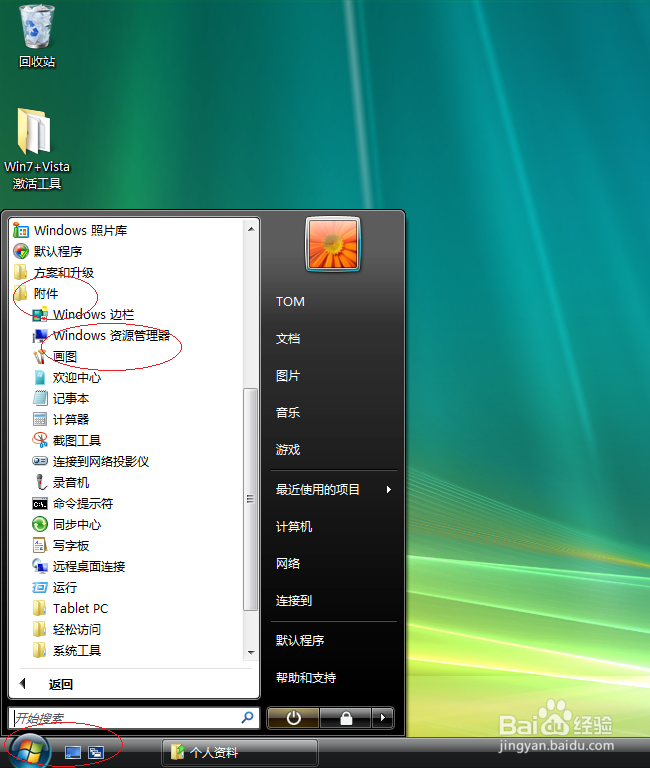
Task: Expand the 系统工具 folder
Action: click(67, 650)
